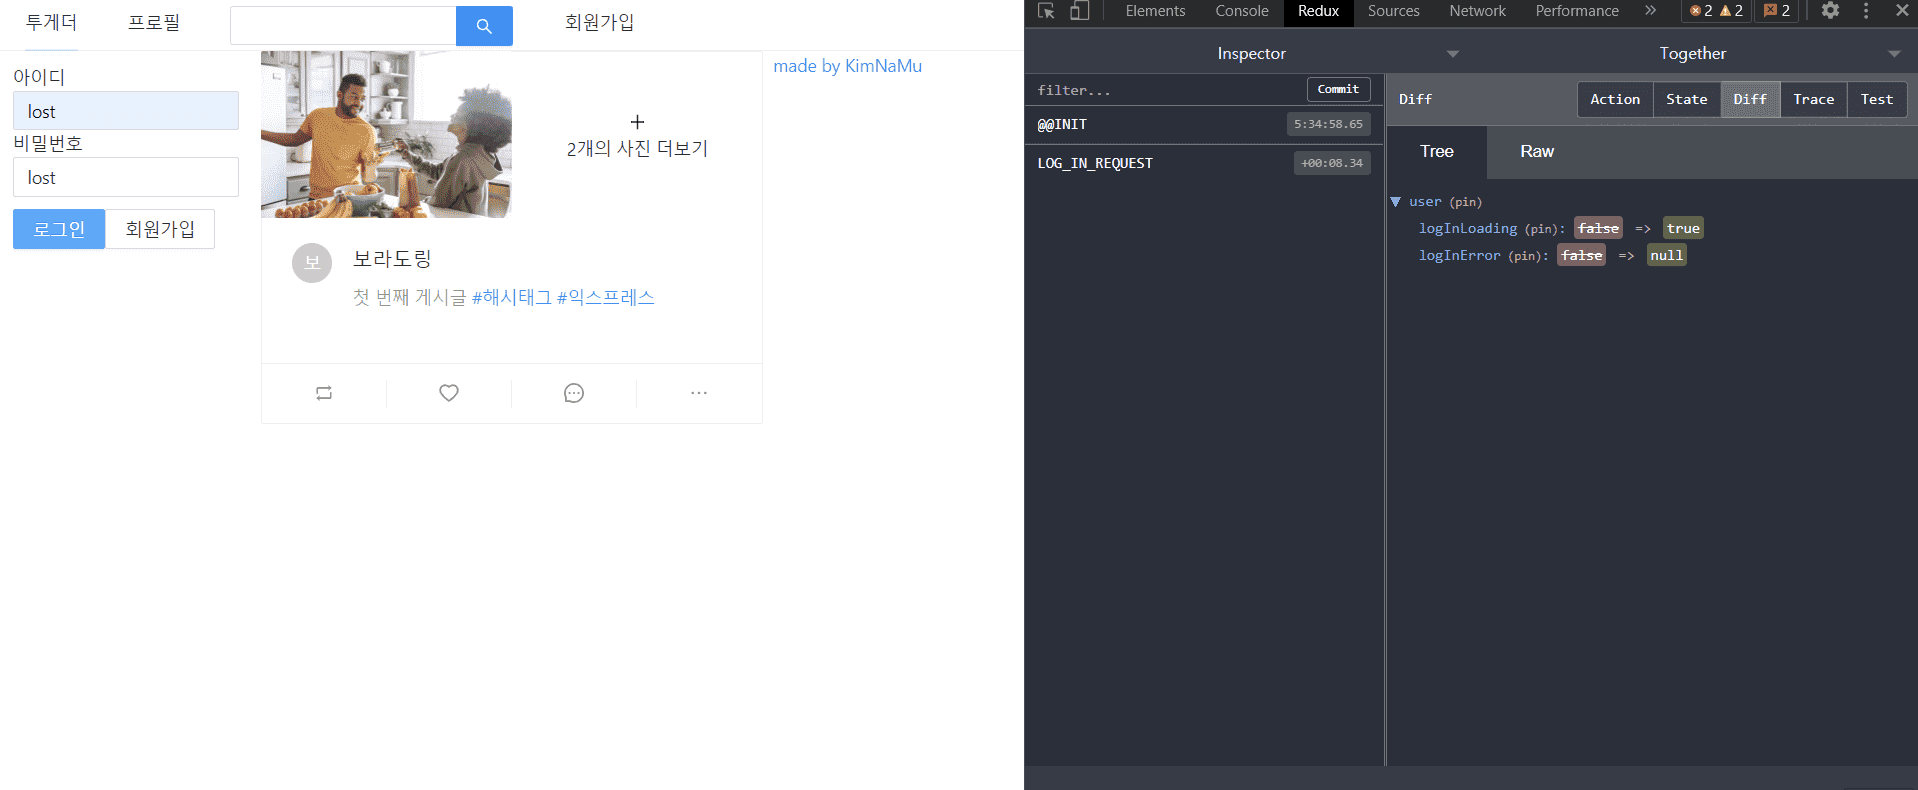Collapse the user (pin) tree node
Viewport: 1918px width, 790px height.
(1396, 202)
